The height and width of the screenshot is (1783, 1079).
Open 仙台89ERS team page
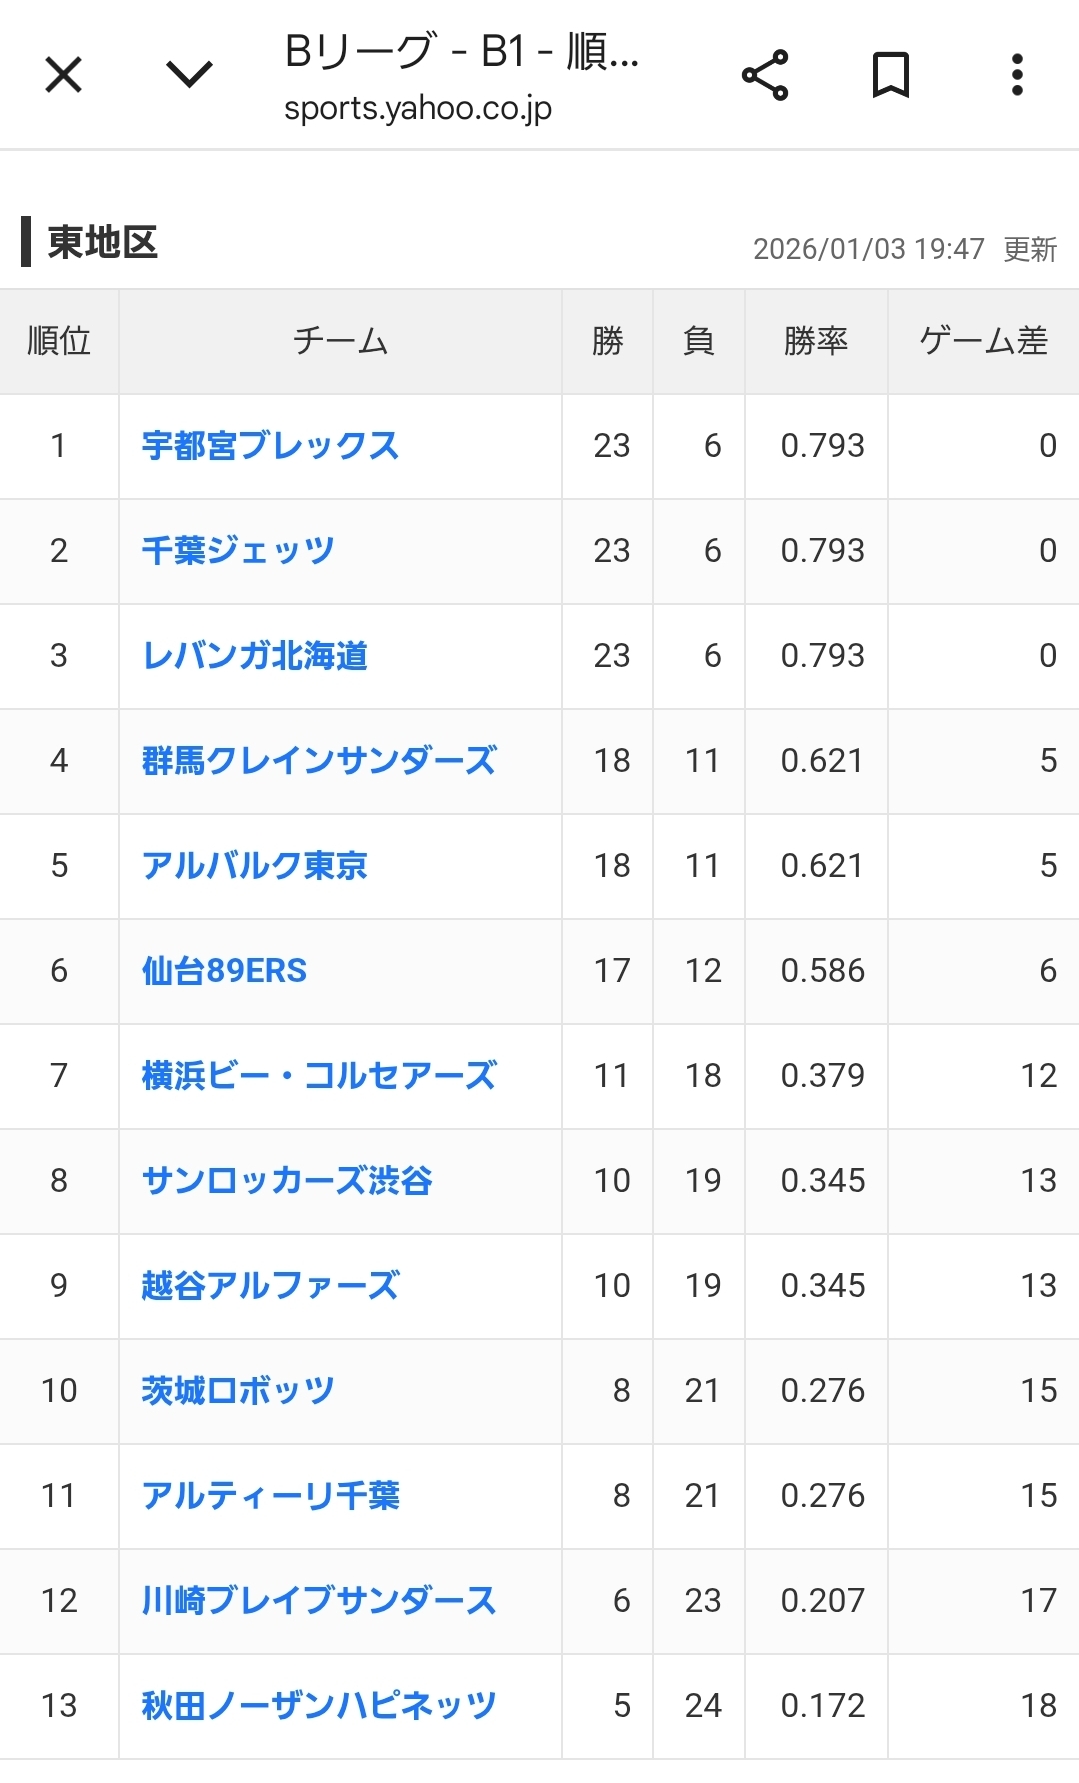[x=224, y=971]
